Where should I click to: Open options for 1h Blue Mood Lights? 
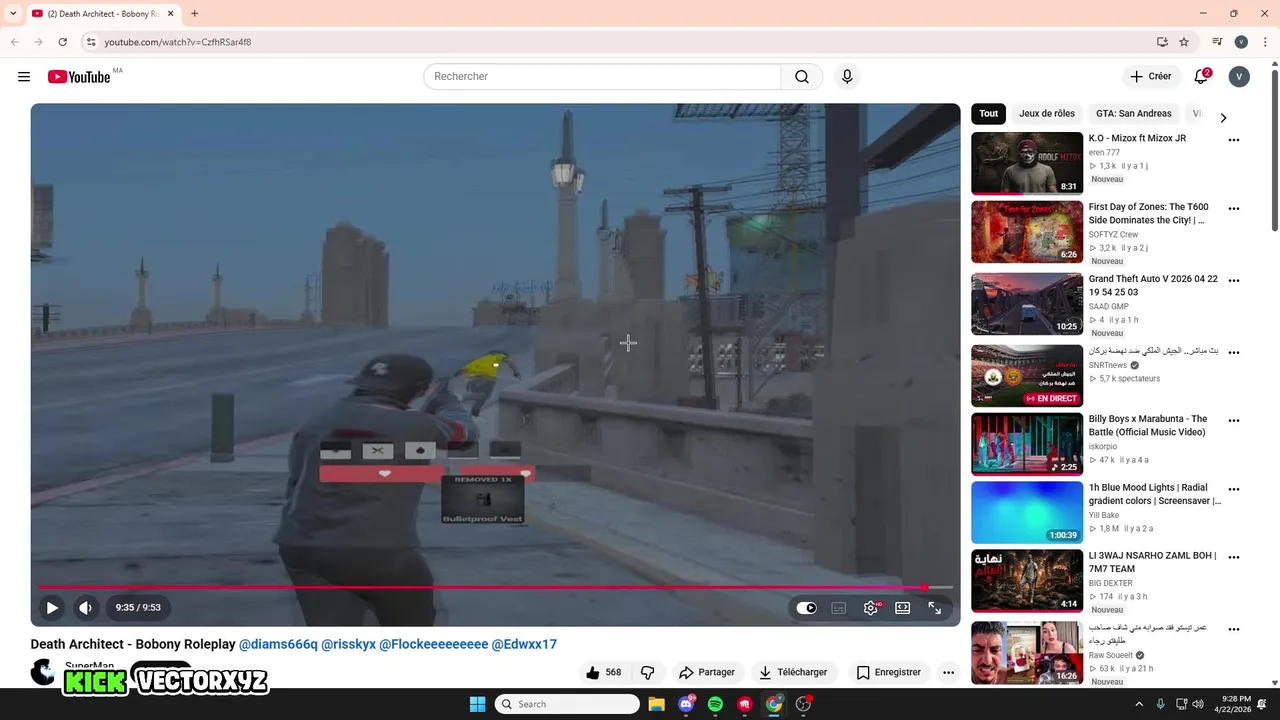tap(1233, 490)
